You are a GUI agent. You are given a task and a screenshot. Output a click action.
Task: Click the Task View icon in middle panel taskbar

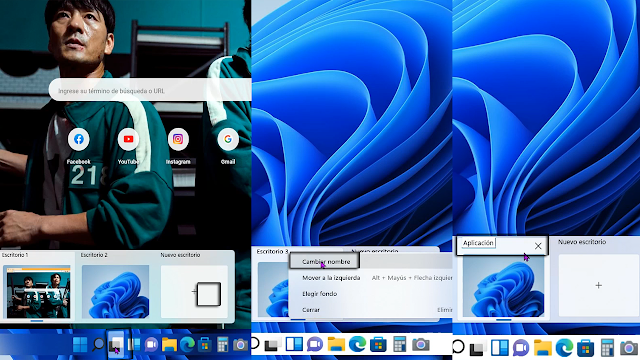pos(271,345)
